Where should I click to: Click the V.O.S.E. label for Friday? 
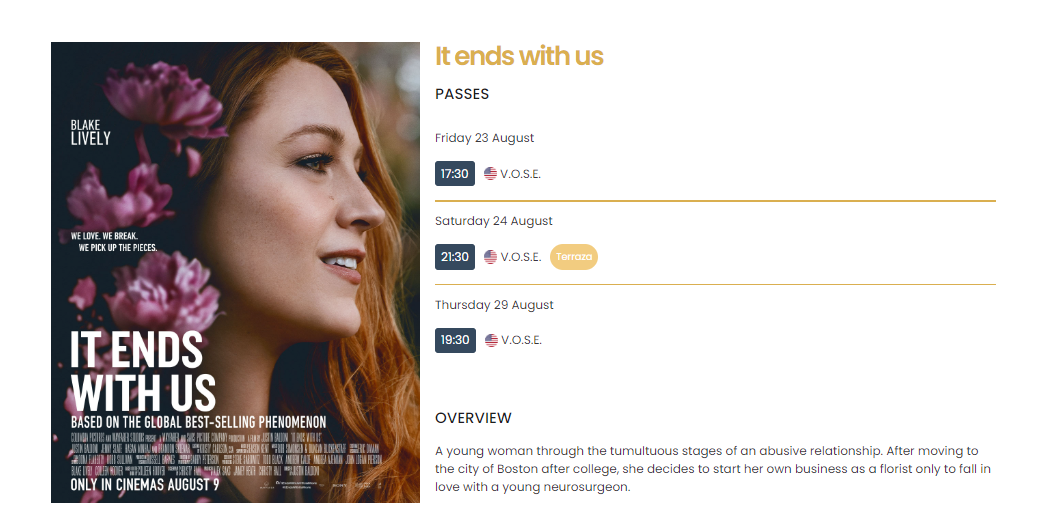click(521, 174)
